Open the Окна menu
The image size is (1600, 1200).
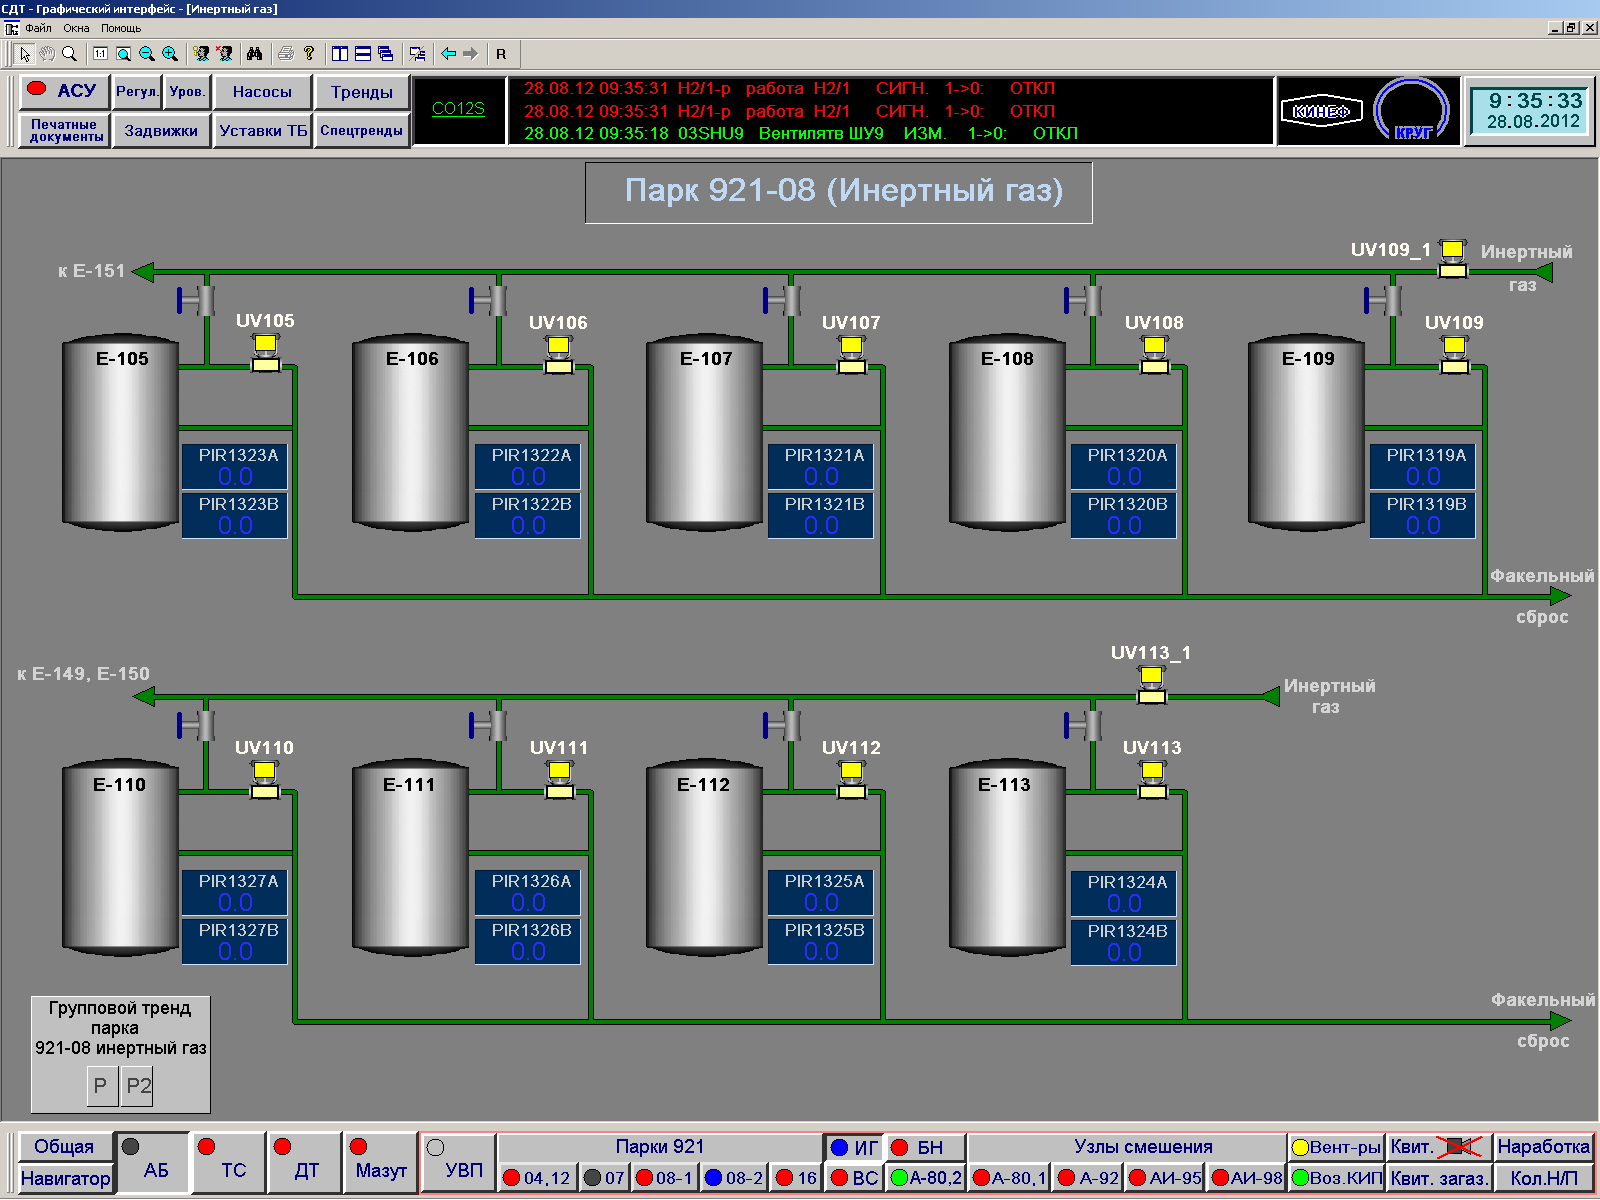[76, 28]
